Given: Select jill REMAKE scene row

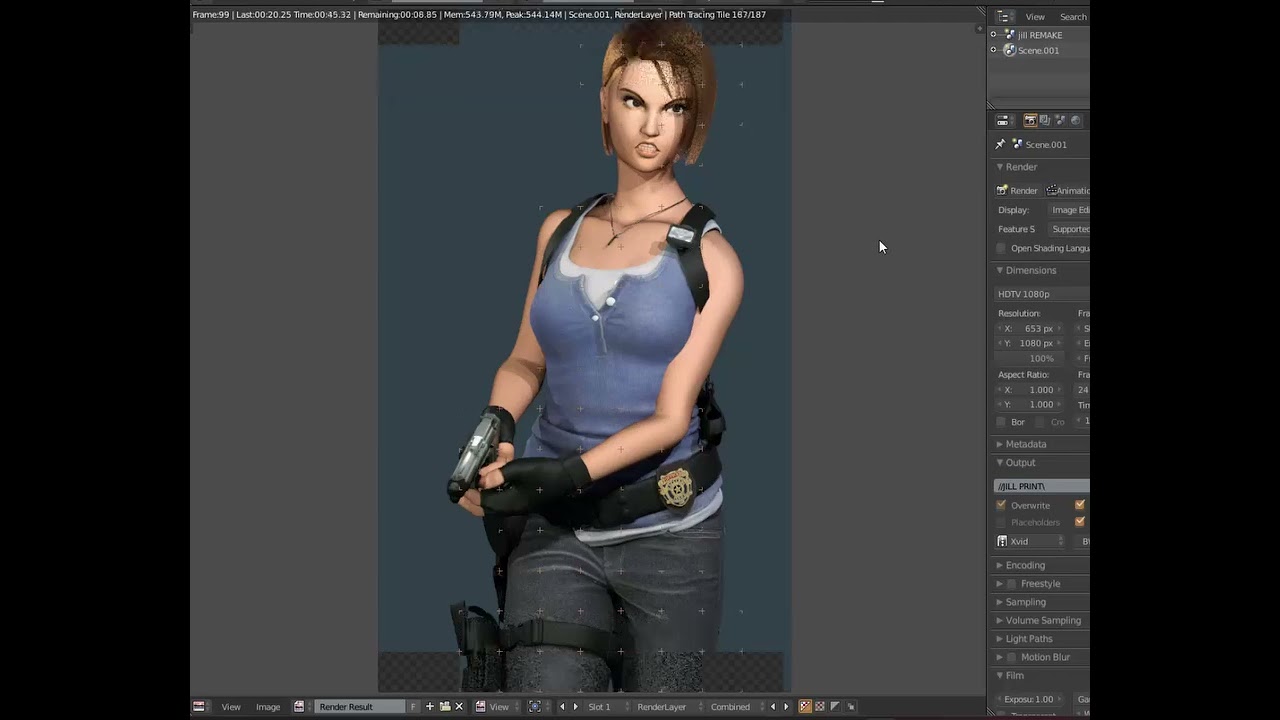Looking at the screenshot, I should (1040, 35).
